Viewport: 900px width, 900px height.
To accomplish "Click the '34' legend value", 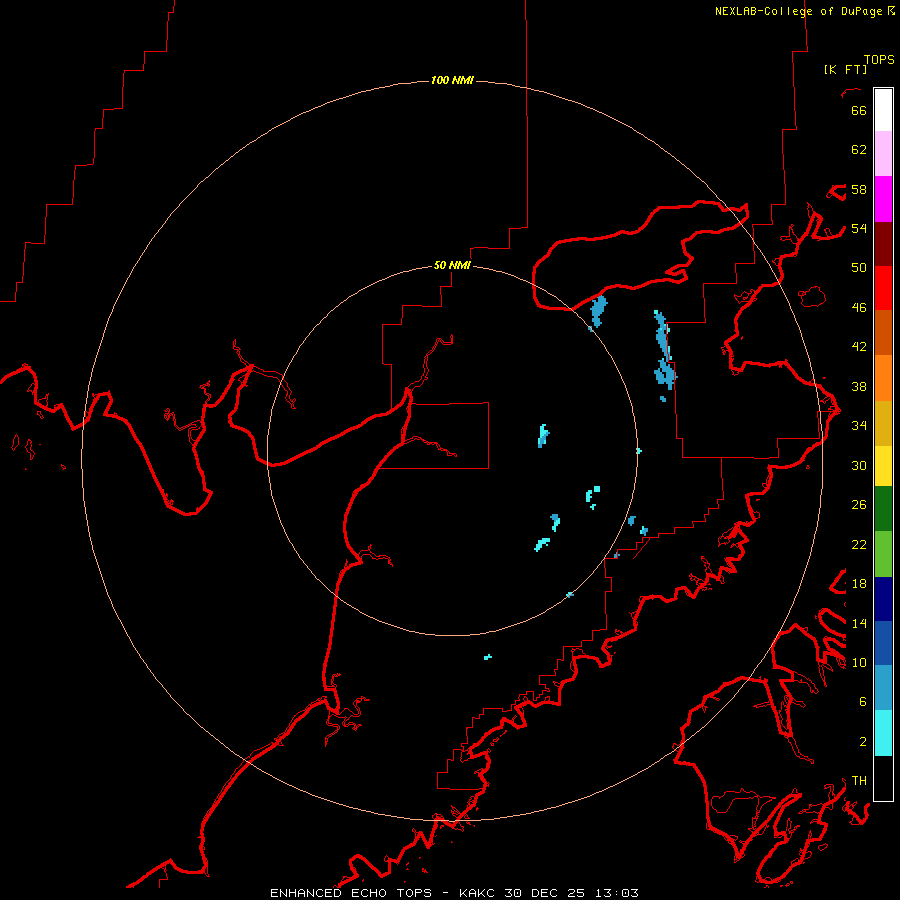I will [x=859, y=426].
